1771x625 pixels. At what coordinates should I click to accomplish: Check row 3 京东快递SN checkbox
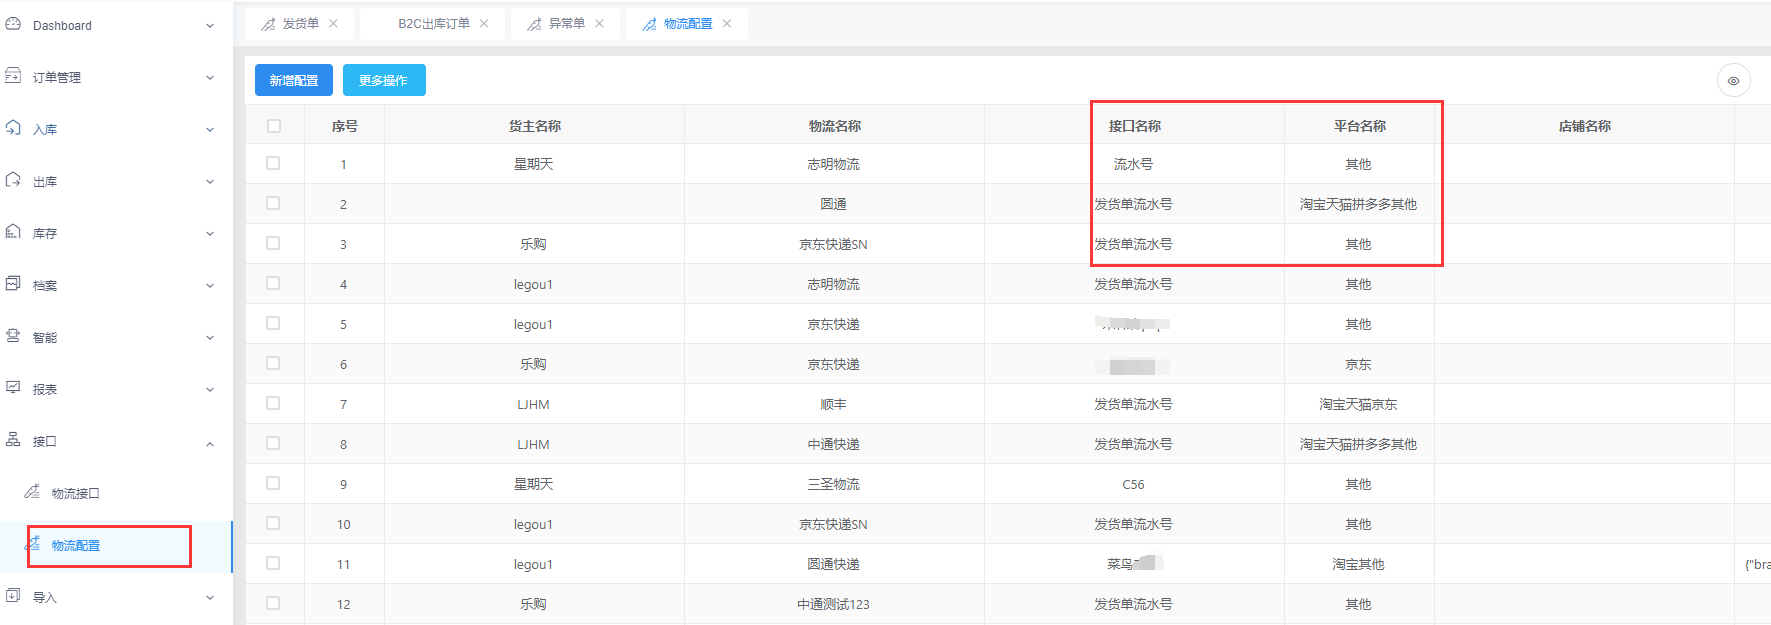pyautogui.click(x=273, y=243)
